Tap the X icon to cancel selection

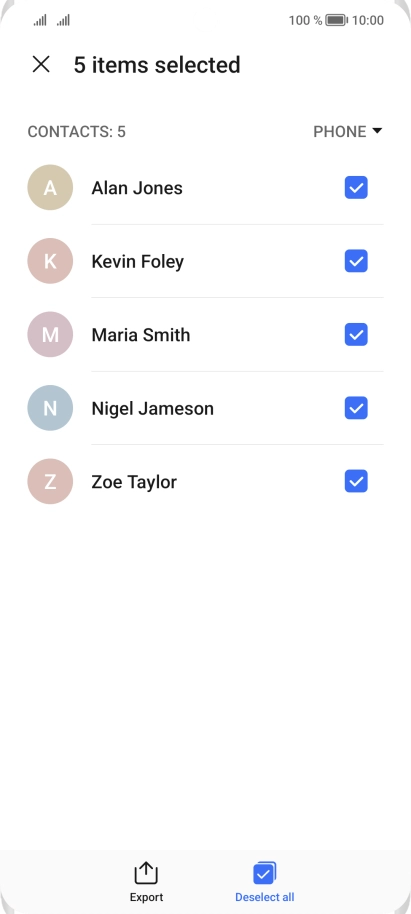(x=41, y=64)
